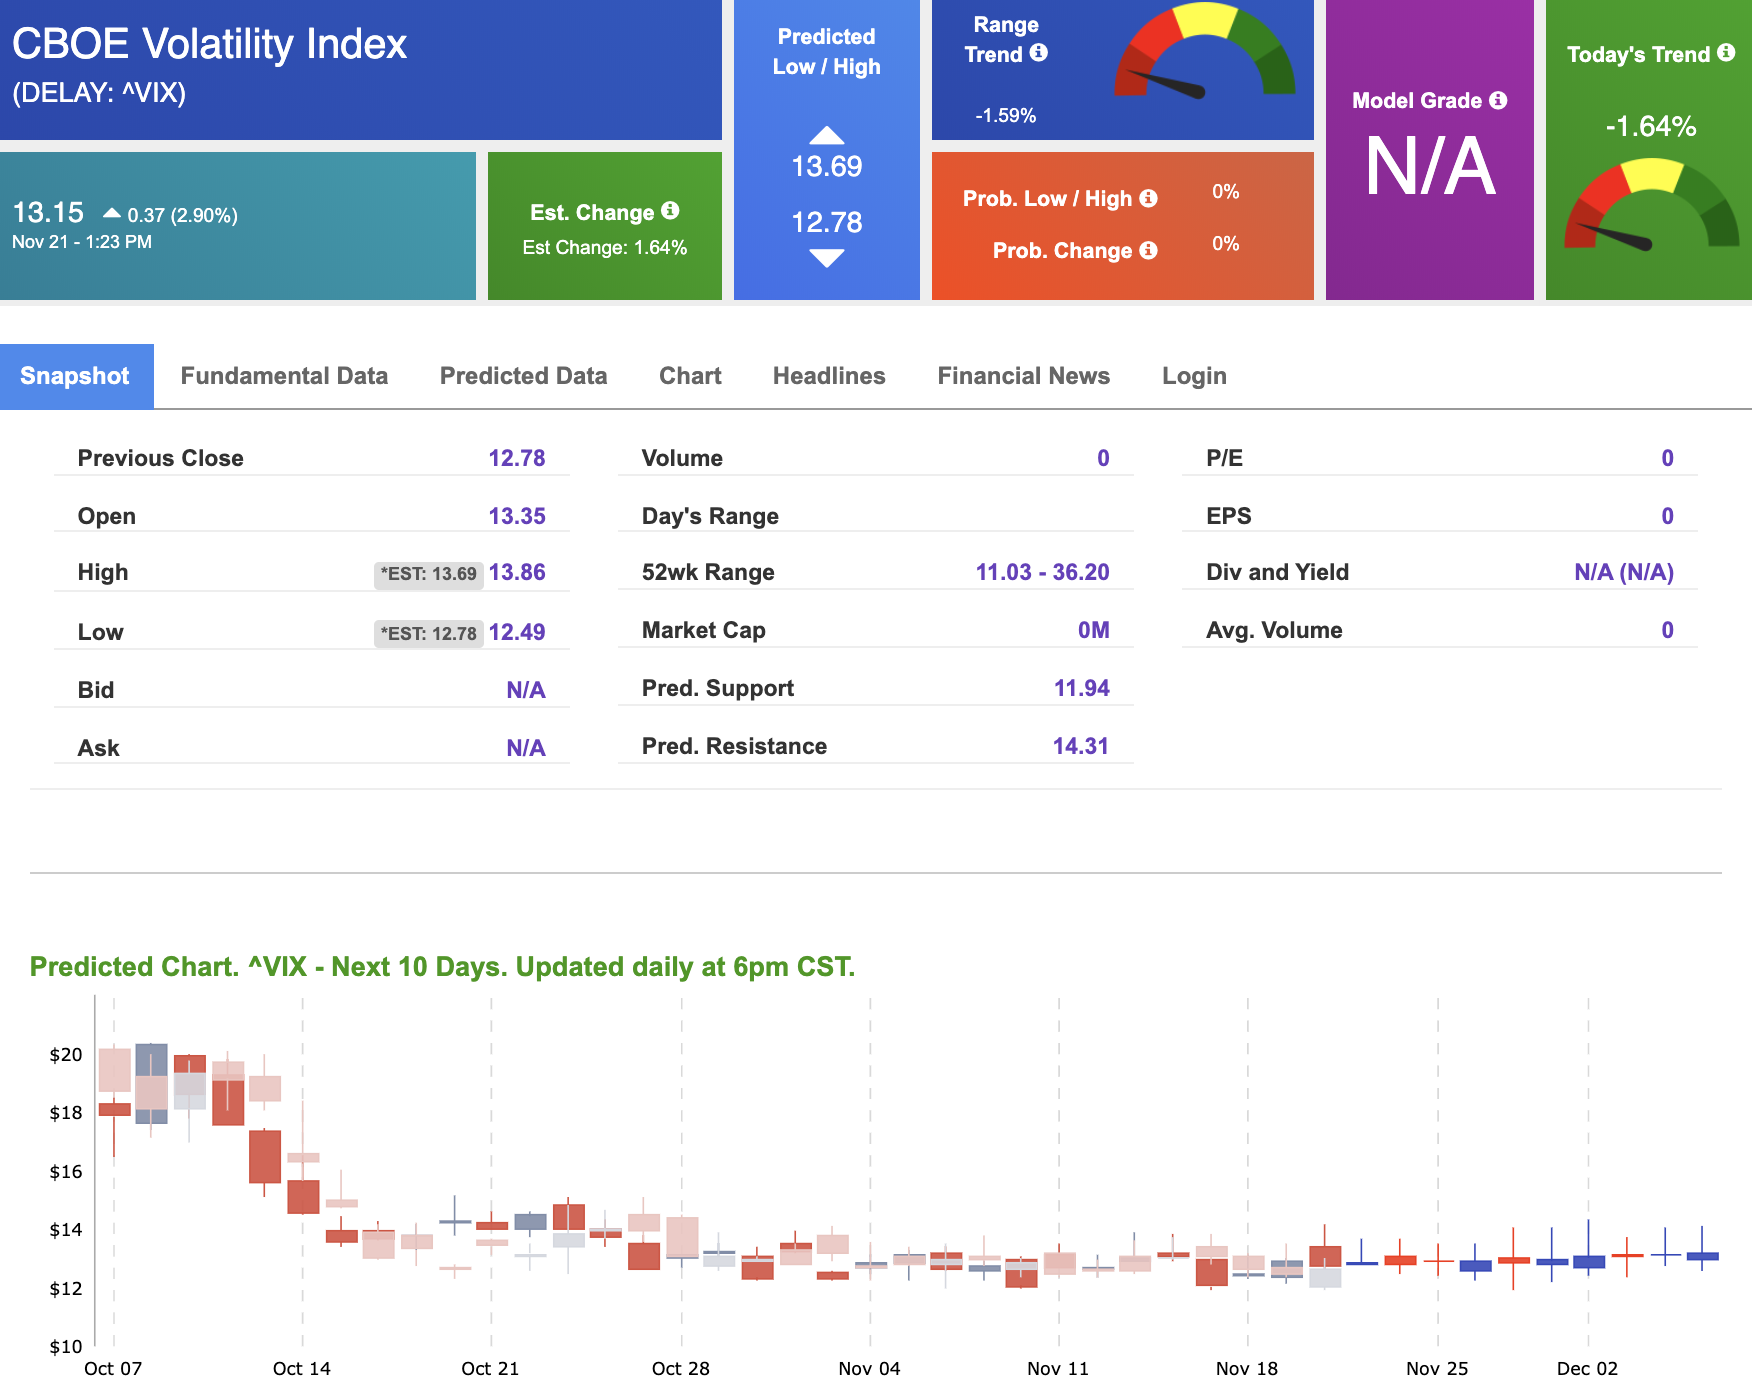Open the Chart tab
The image size is (1752, 1394).
690,376
